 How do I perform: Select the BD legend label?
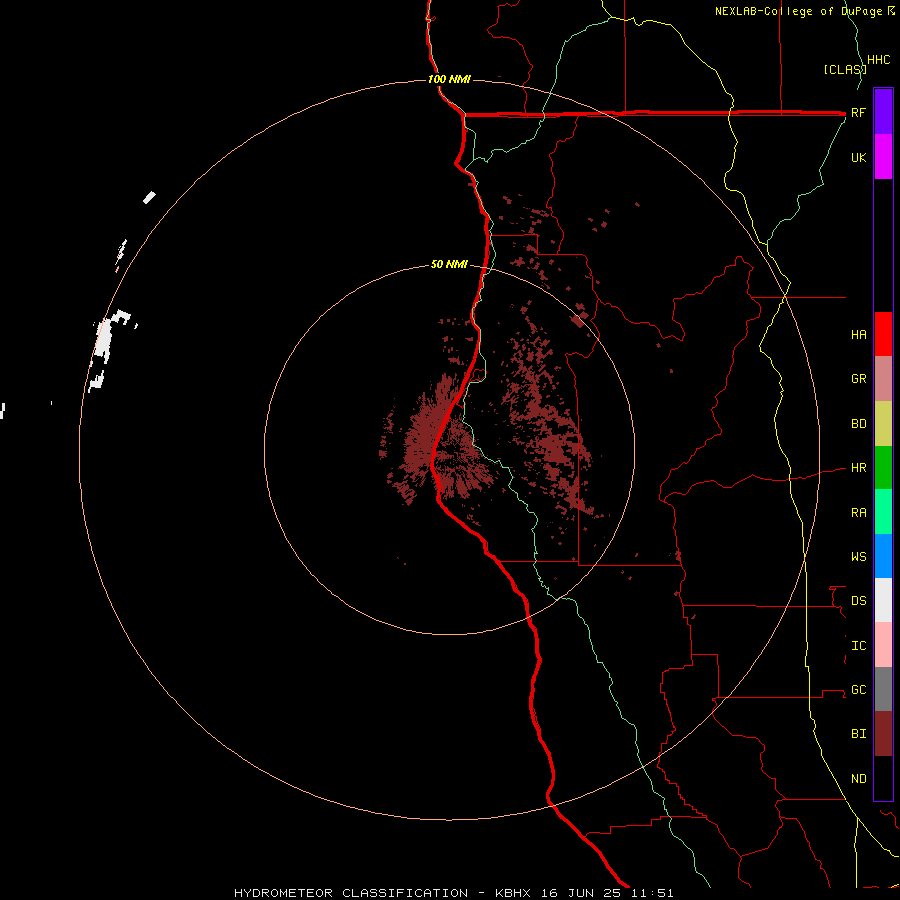click(859, 424)
